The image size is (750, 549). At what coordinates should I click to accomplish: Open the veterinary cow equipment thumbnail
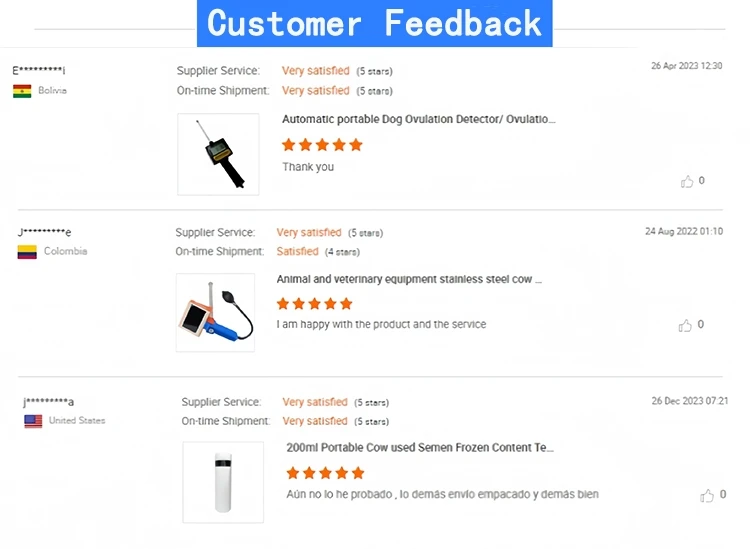[215, 312]
